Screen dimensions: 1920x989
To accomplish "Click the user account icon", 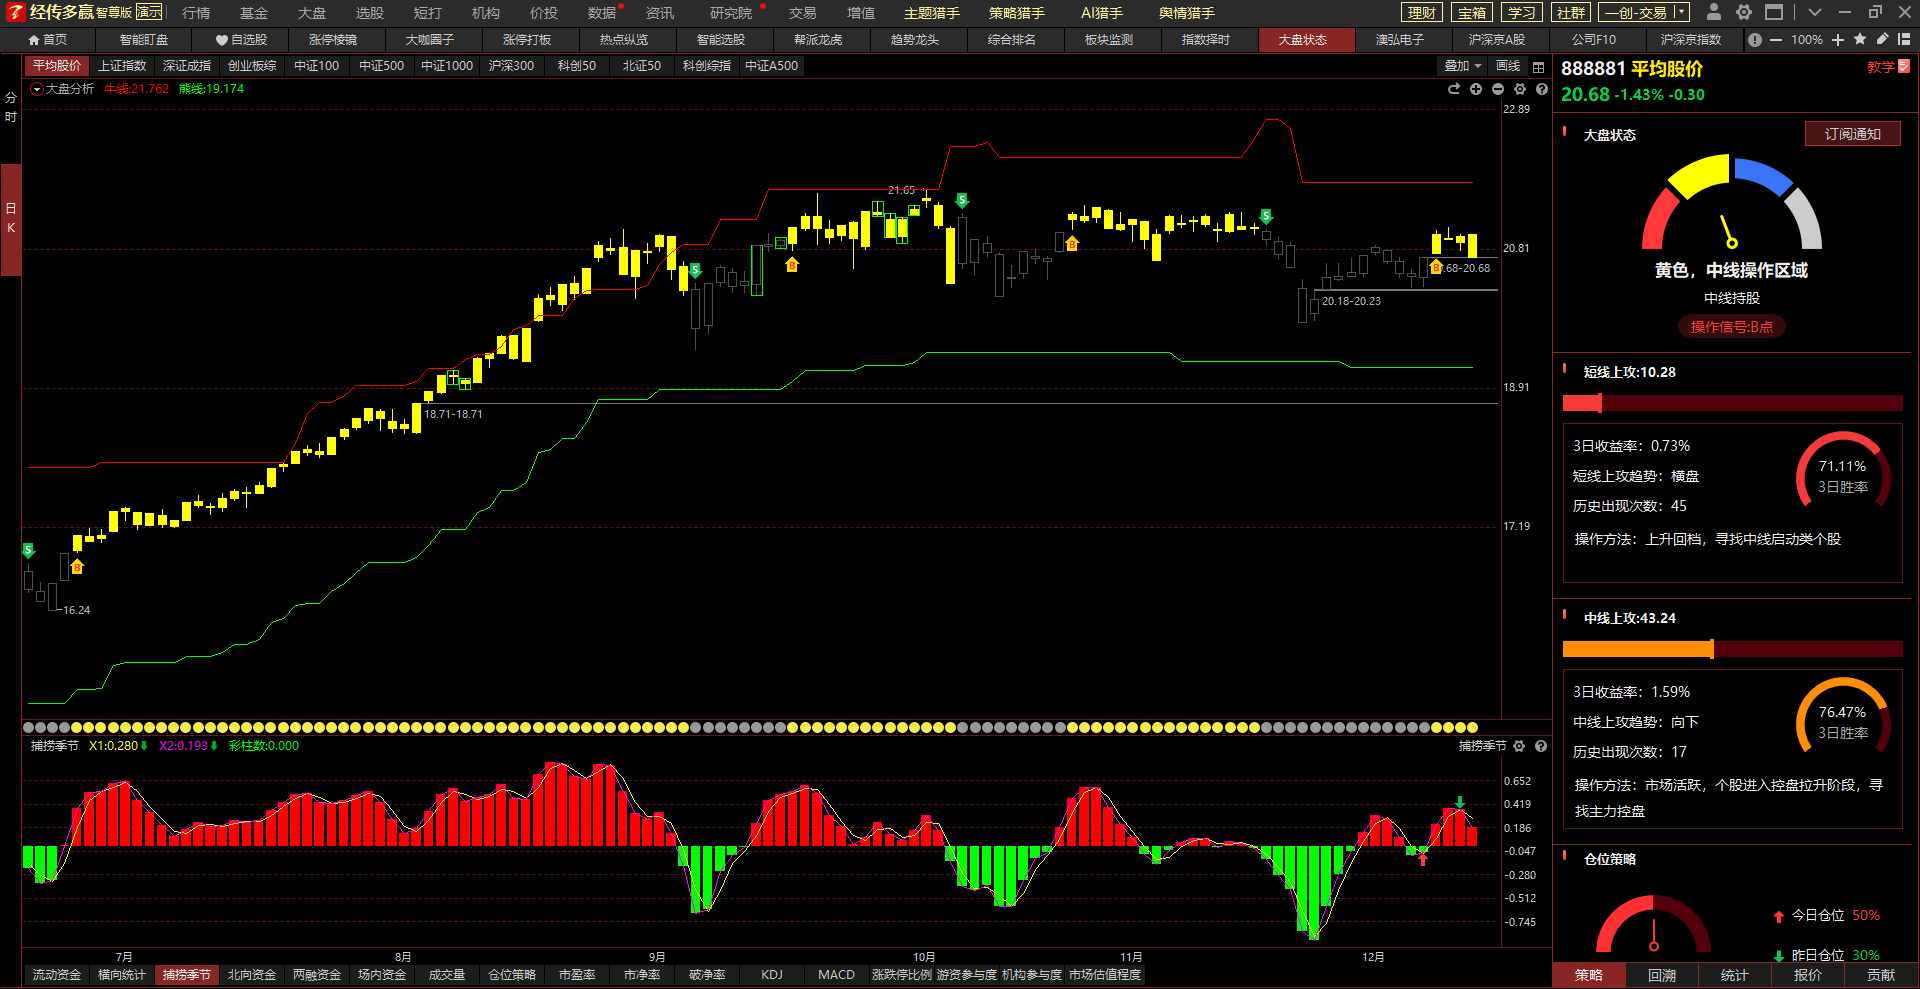I will pos(1714,12).
